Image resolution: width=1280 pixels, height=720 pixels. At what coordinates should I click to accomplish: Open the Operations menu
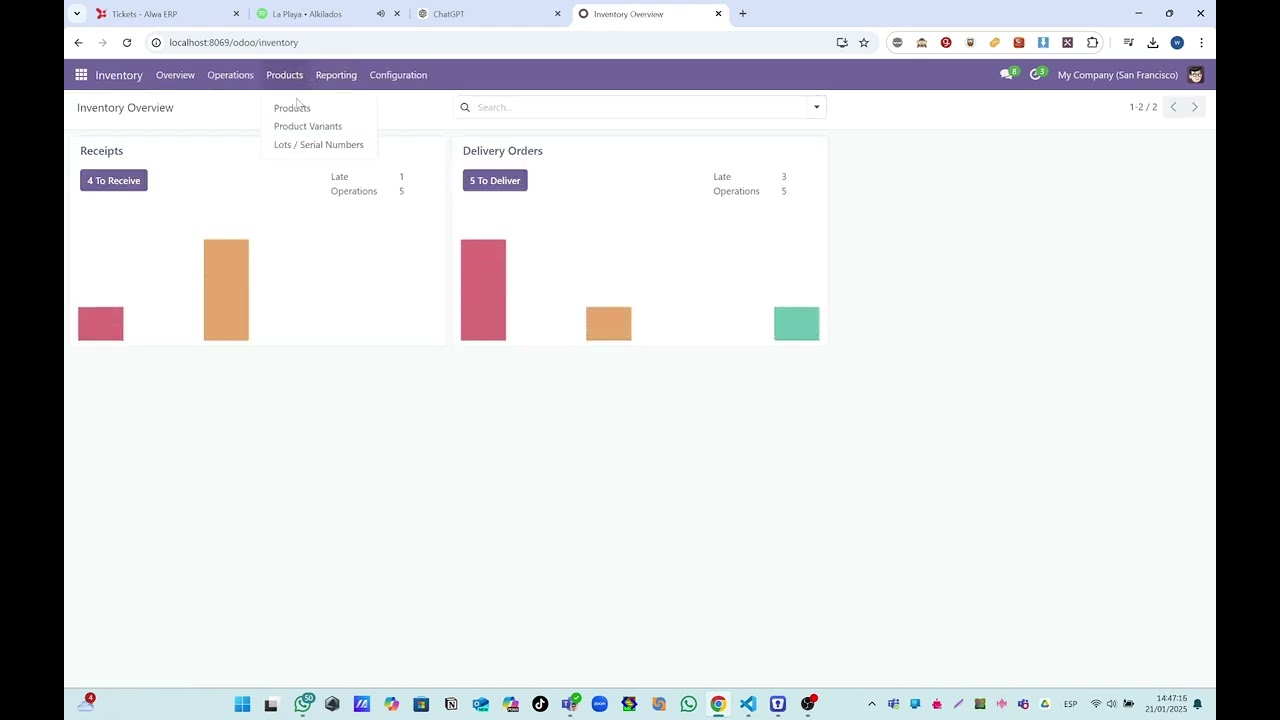point(230,75)
